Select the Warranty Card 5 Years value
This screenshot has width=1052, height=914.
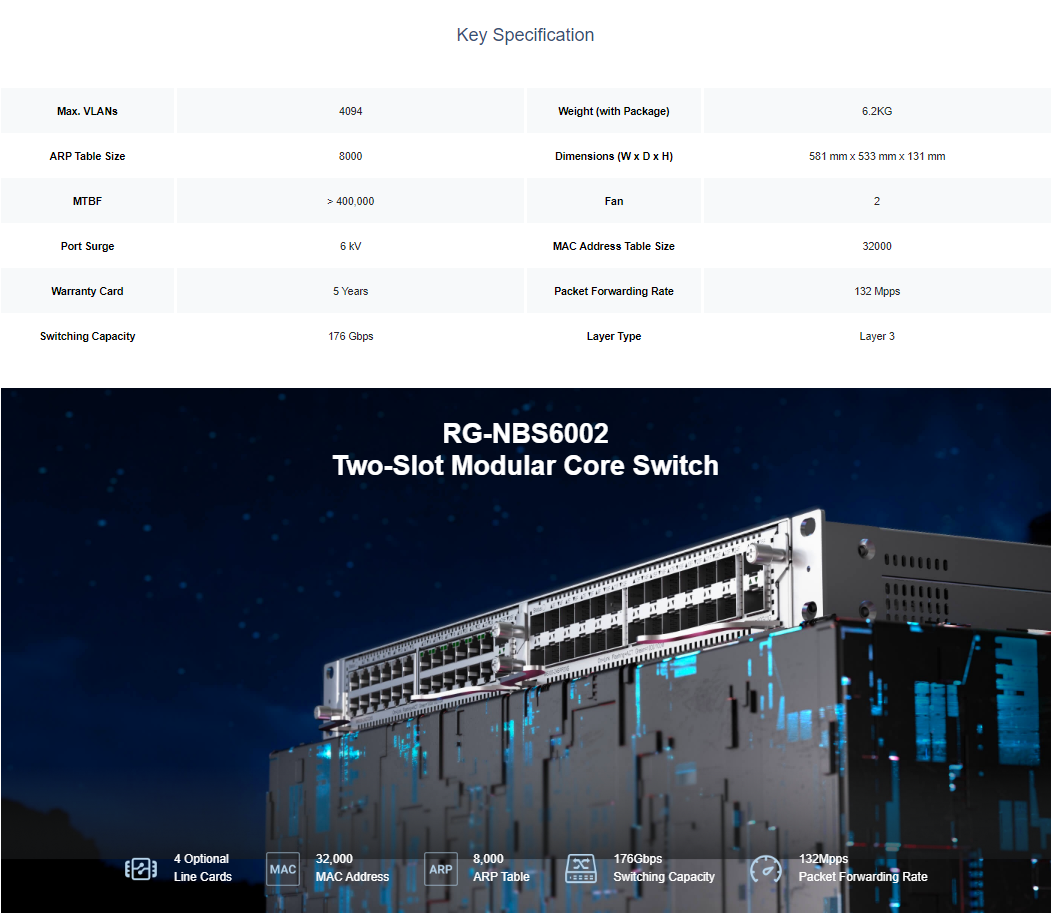[350, 291]
